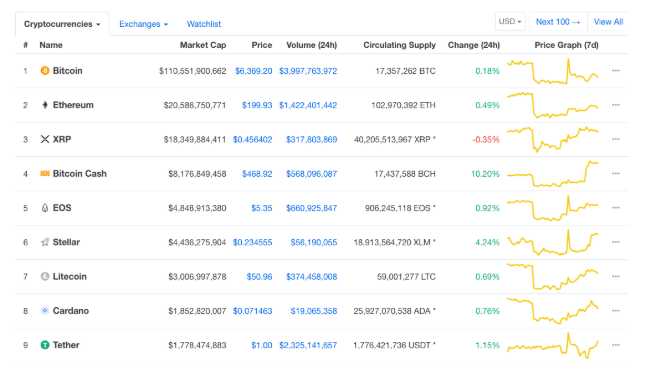The width and height of the screenshot is (649, 372).
Task: Open the Tether name link
Action: (x=66, y=345)
